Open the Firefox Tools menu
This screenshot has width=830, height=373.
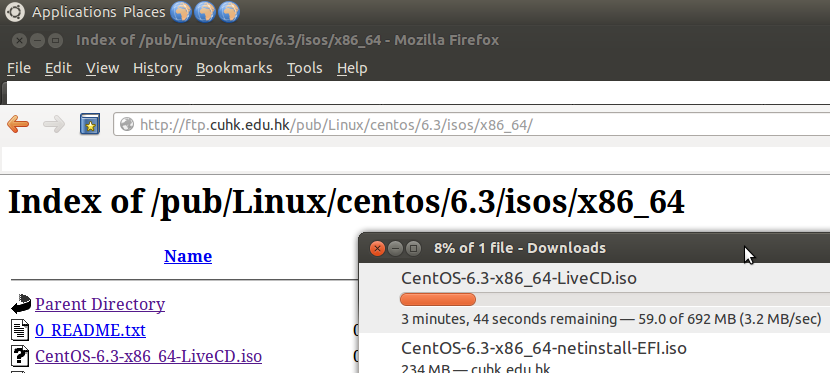click(305, 68)
